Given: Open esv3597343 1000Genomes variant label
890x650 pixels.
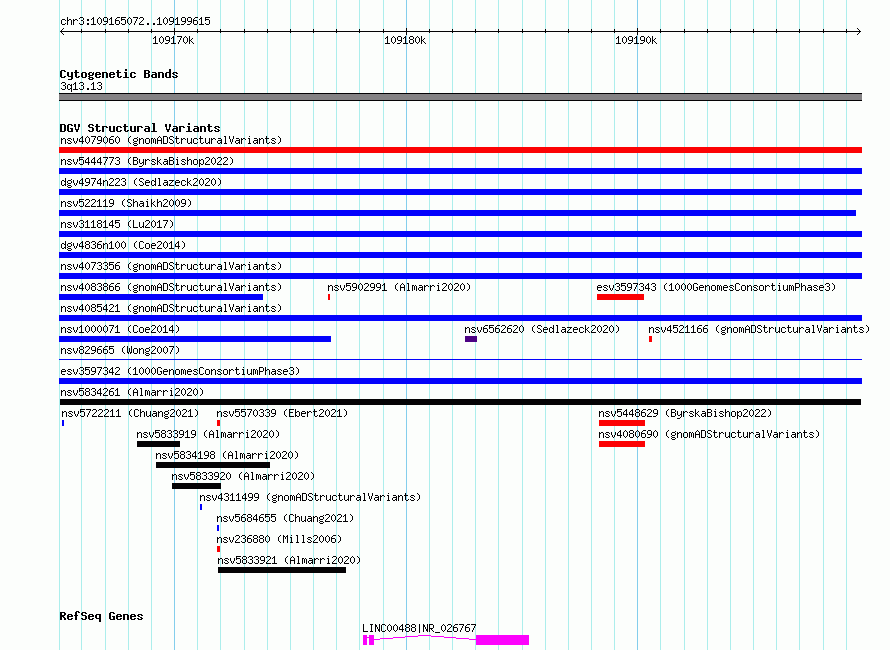Looking at the screenshot, I should 716,287.
